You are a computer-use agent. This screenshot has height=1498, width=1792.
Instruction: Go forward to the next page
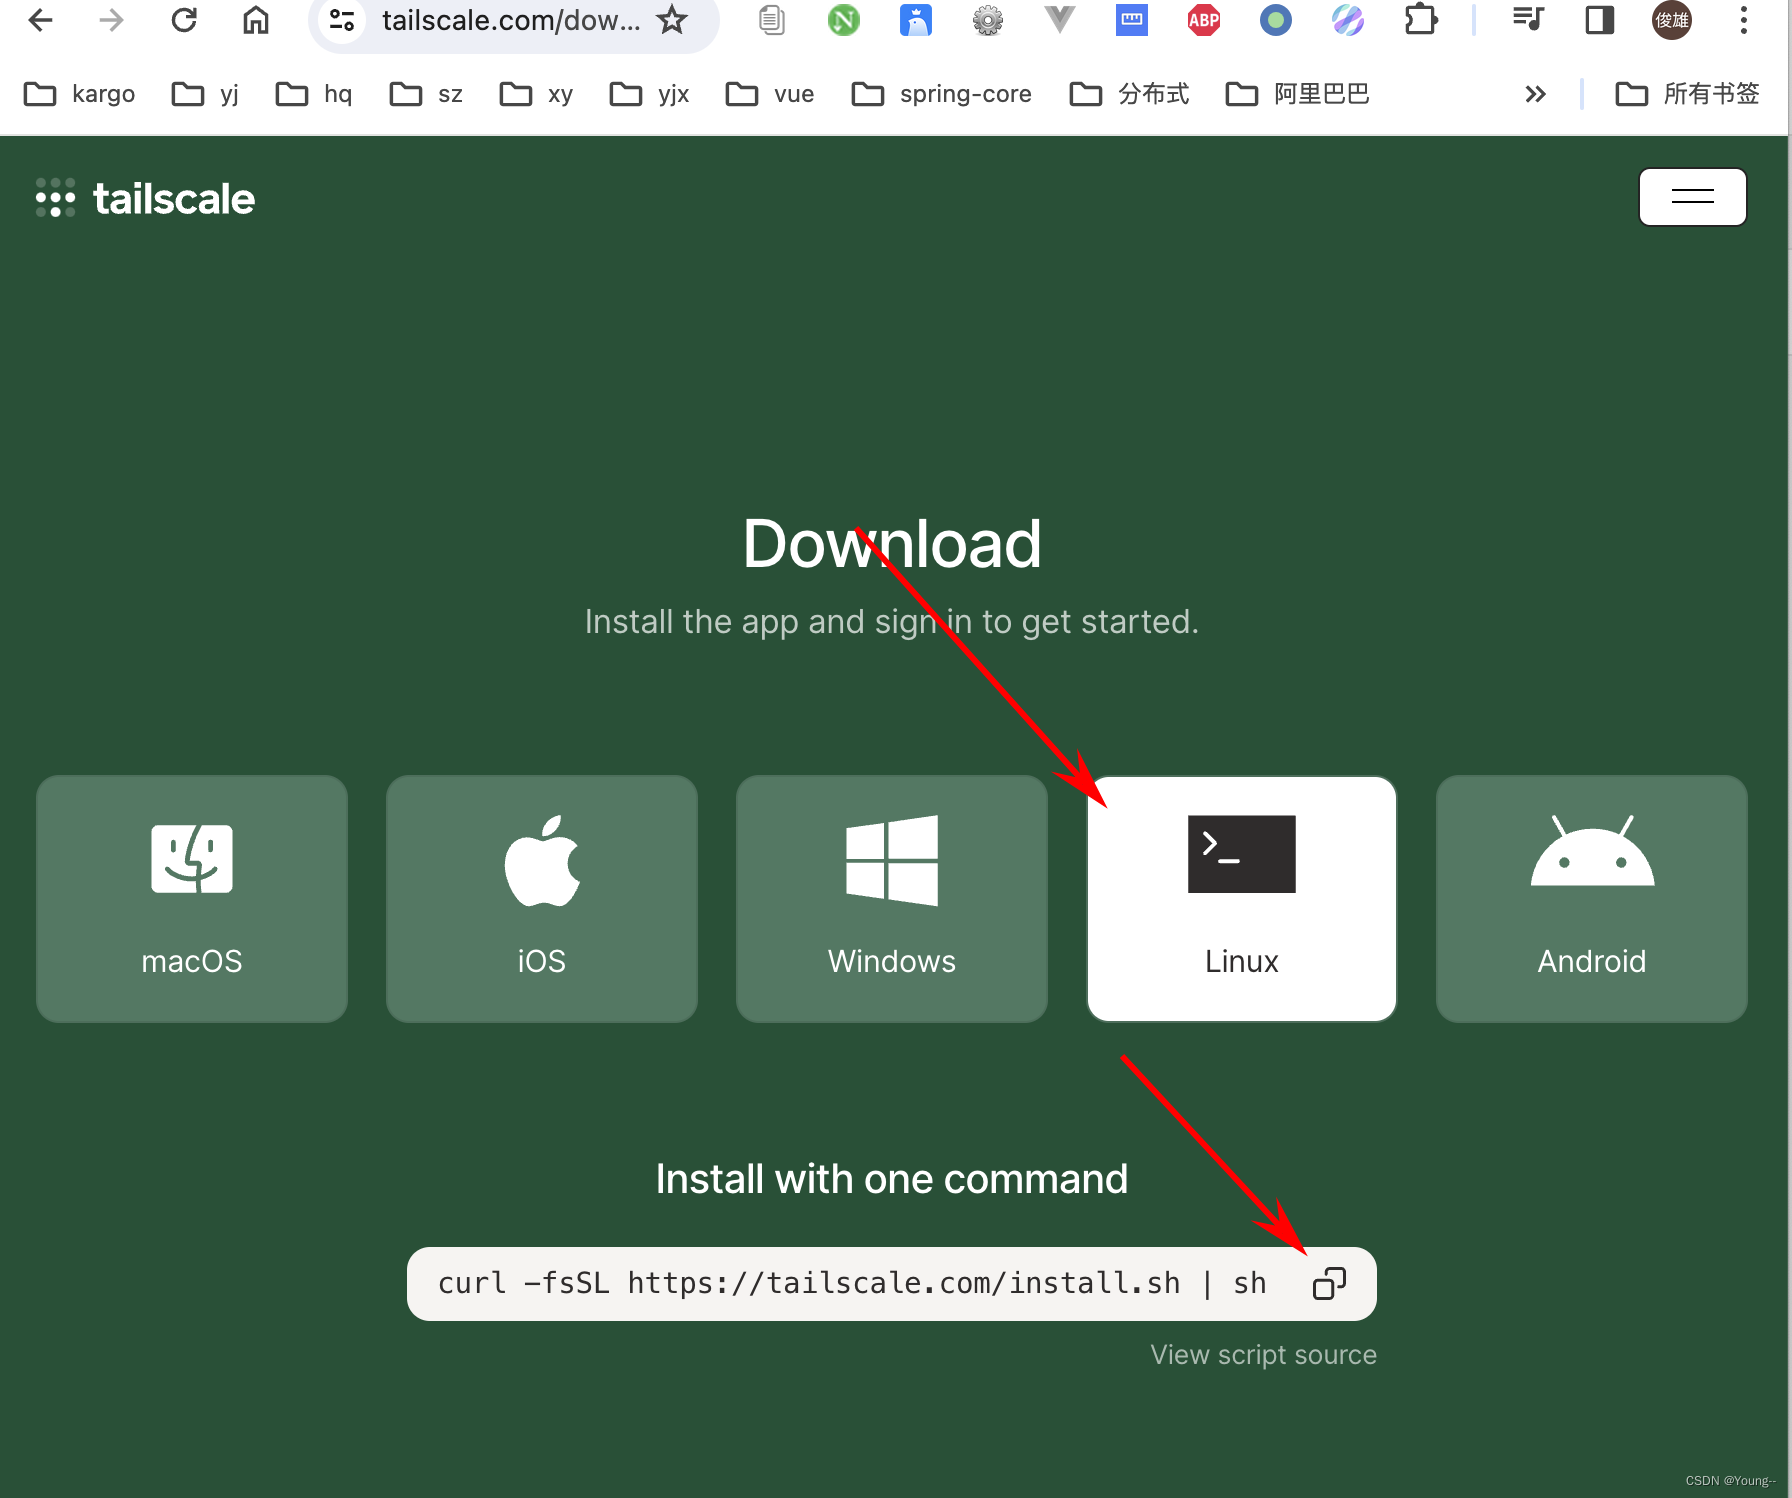click(x=112, y=20)
